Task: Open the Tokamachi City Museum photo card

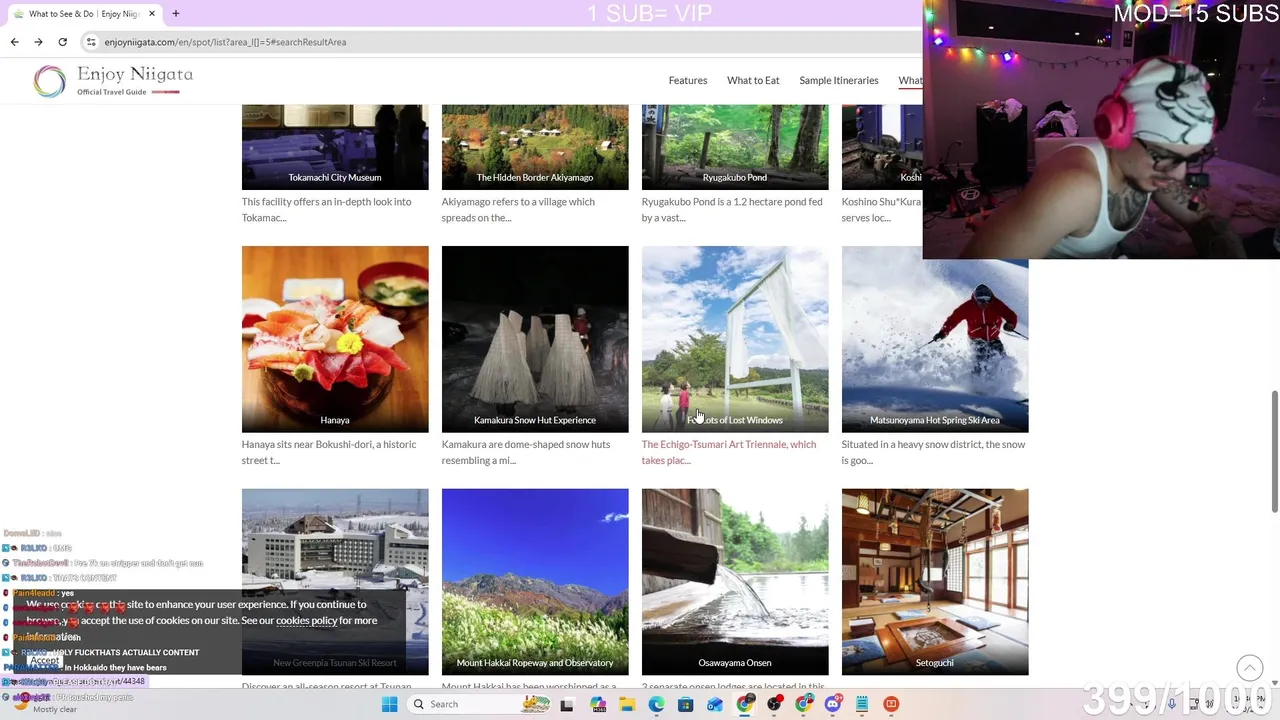Action: [335, 147]
